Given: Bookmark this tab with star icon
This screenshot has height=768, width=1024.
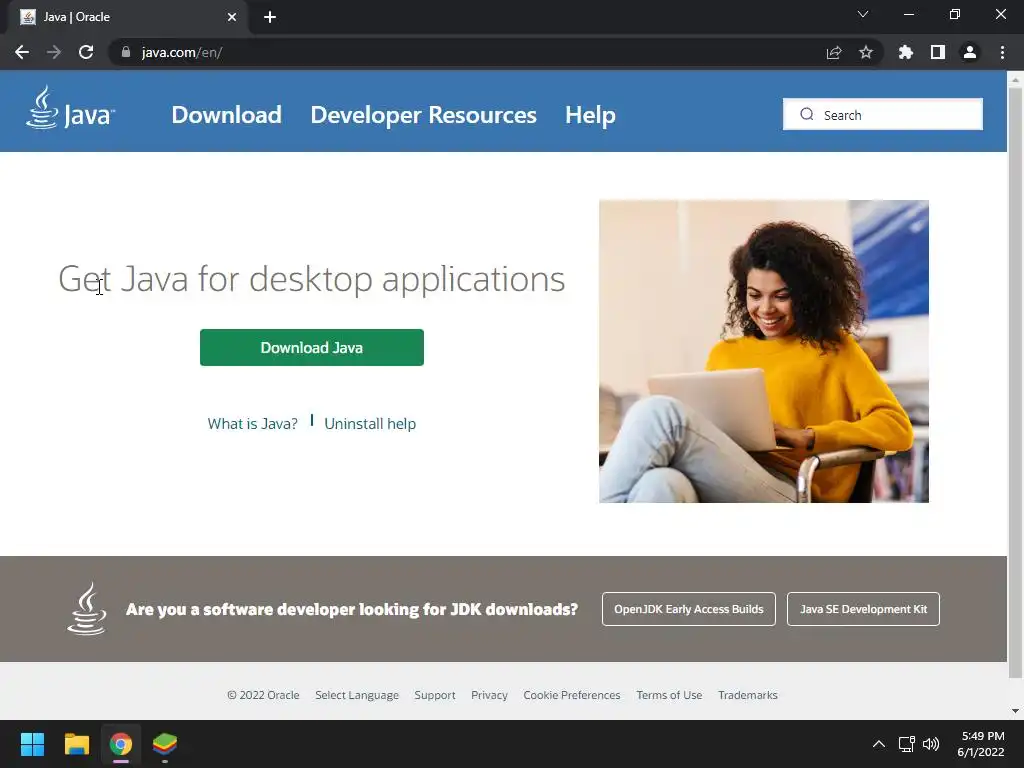Looking at the screenshot, I should click(866, 52).
